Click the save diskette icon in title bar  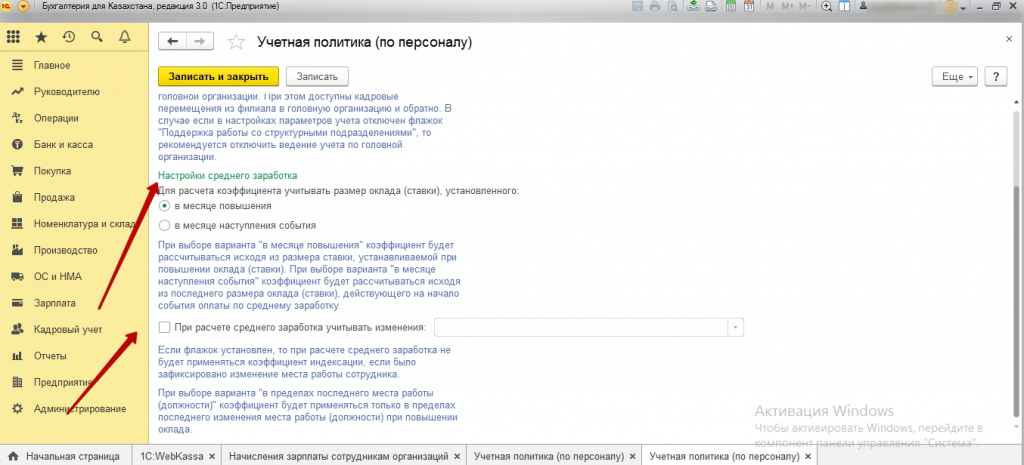pyautogui.click(x=639, y=6)
